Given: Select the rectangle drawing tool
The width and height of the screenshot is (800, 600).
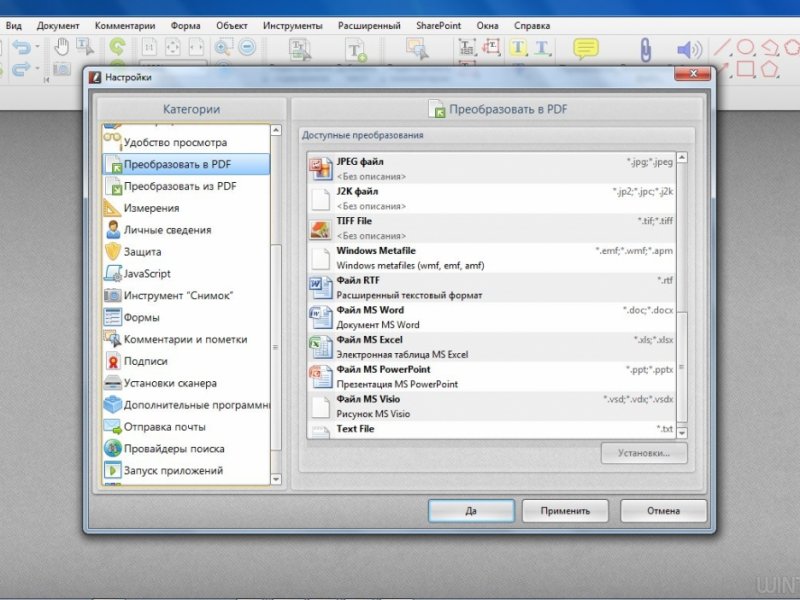Looking at the screenshot, I should (x=746, y=69).
